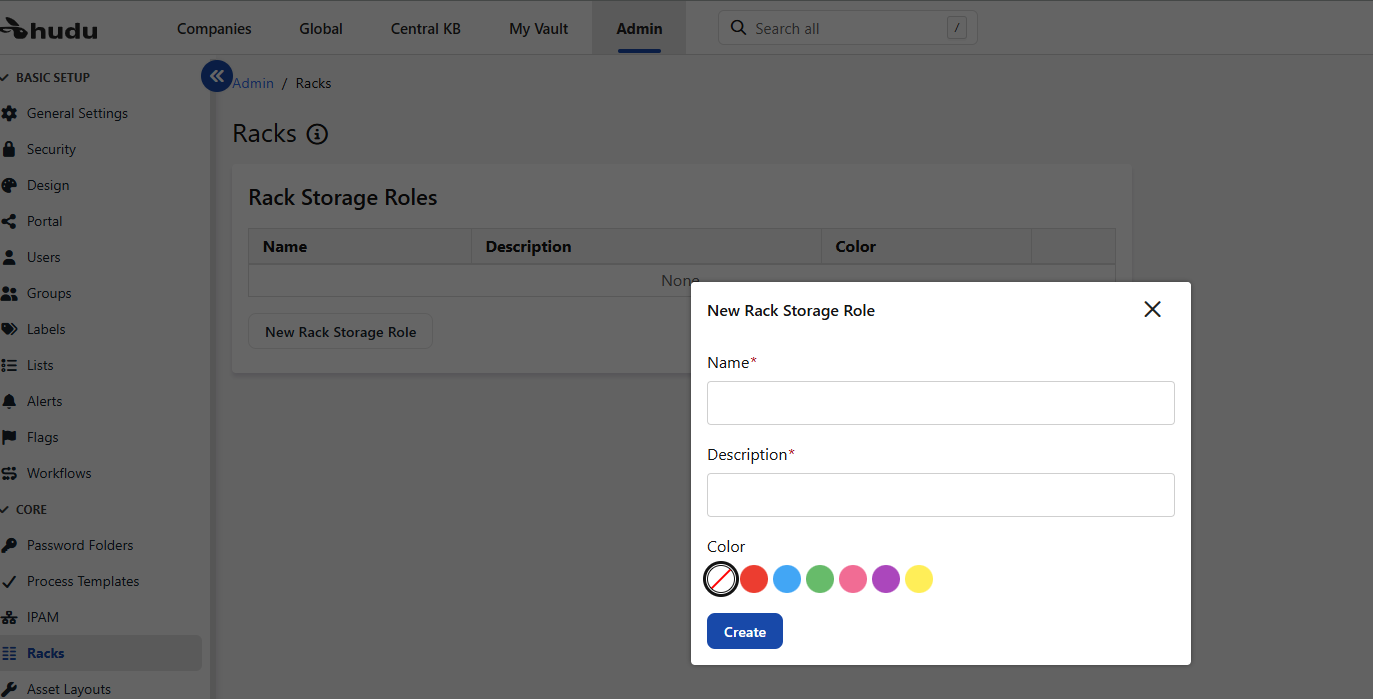This screenshot has height=699, width=1373.
Task: Click the Search all field
Action: point(848,28)
